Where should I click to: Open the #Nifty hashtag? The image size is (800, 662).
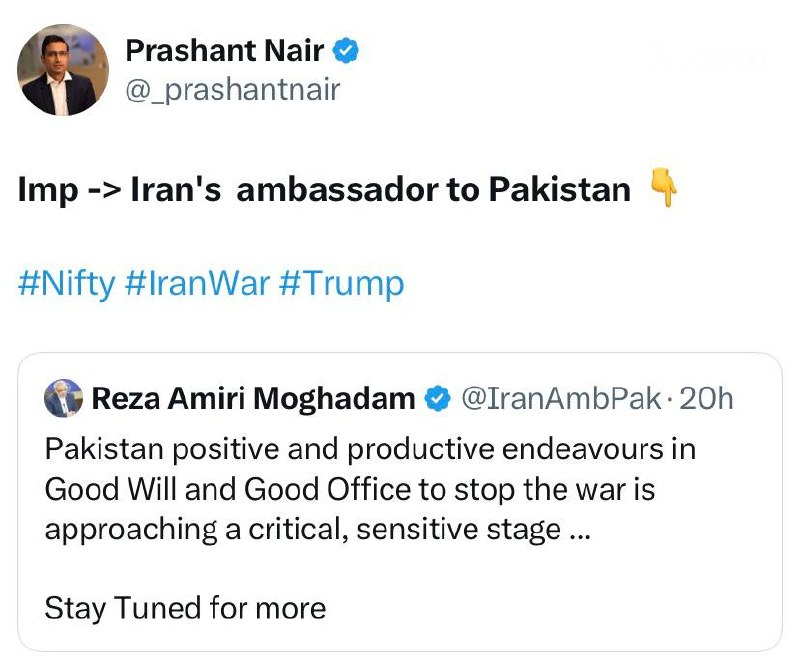pos(66,283)
